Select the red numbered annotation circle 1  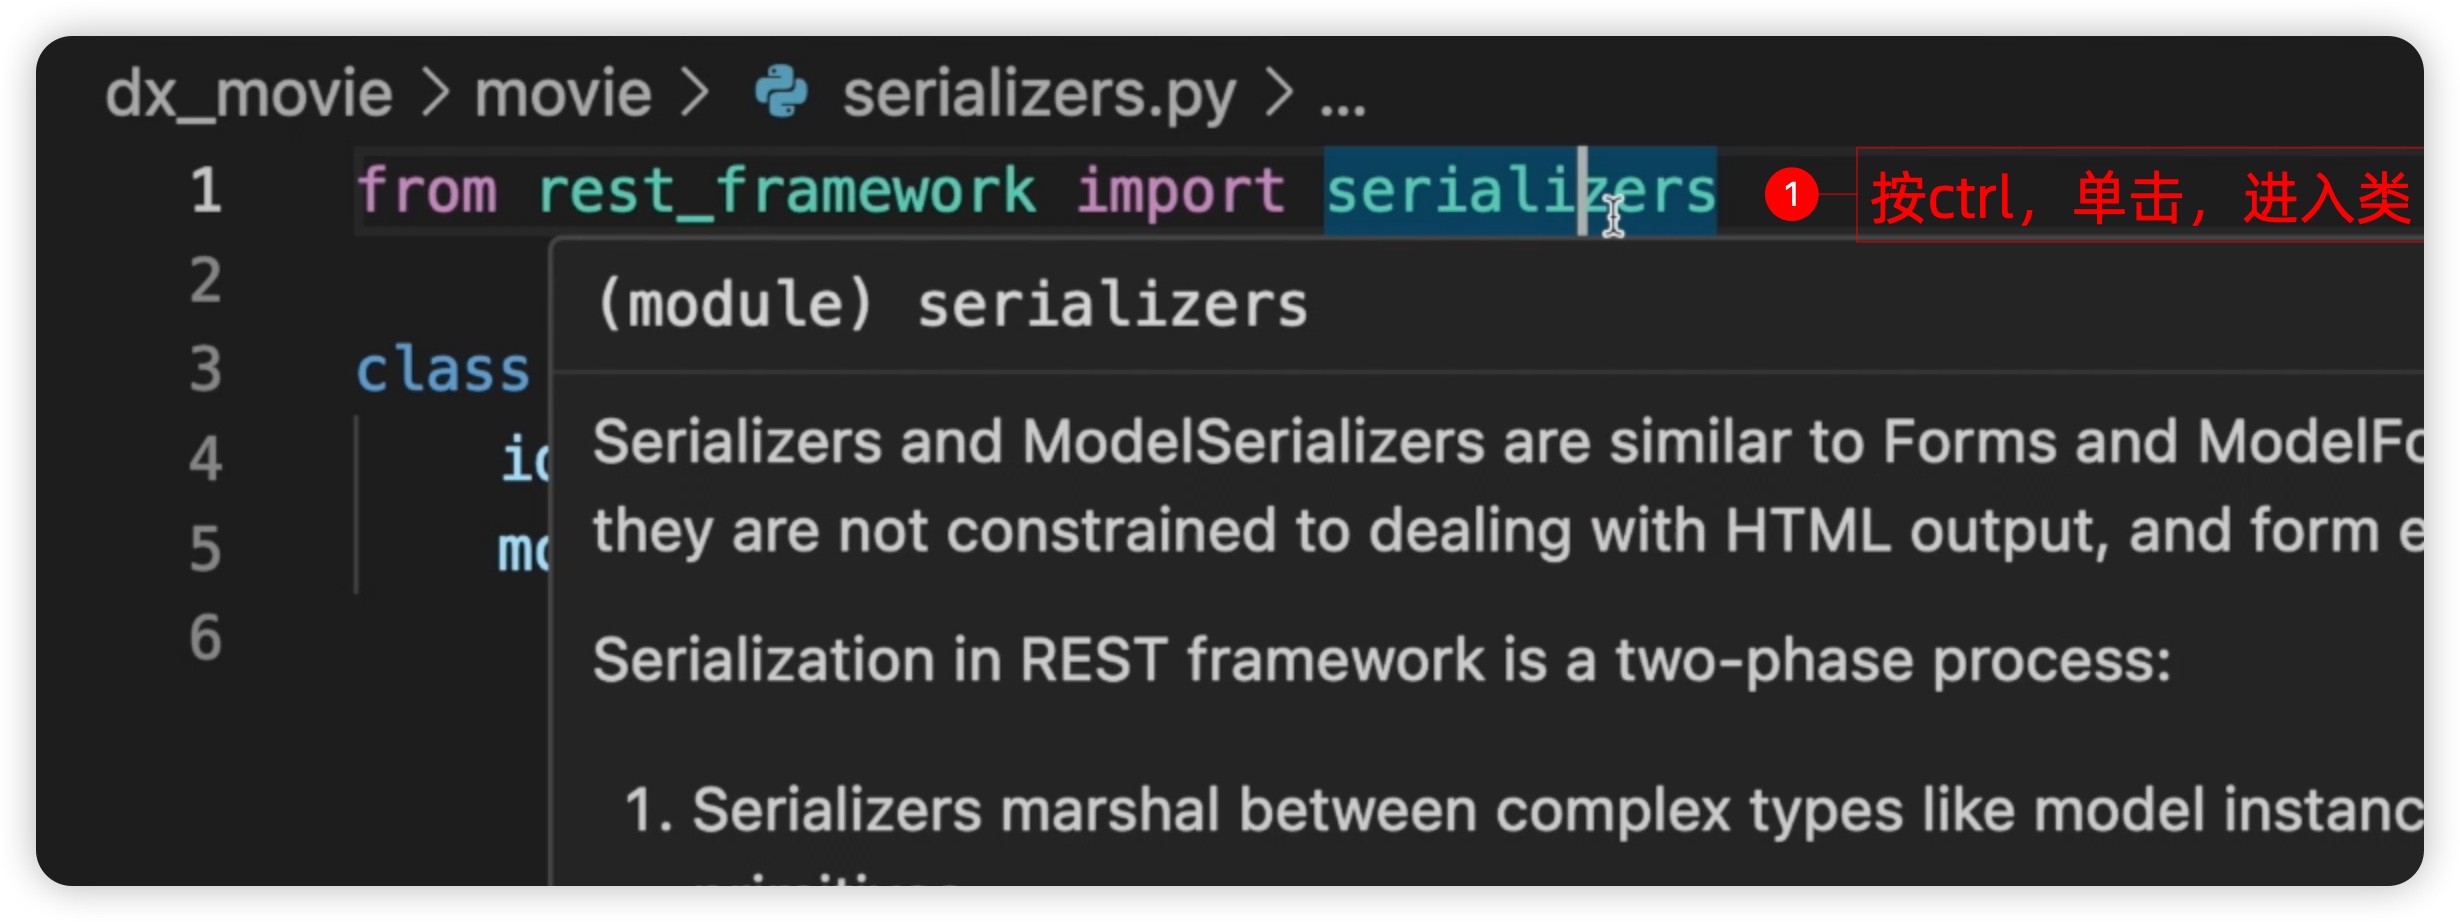[x=1791, y=194]
